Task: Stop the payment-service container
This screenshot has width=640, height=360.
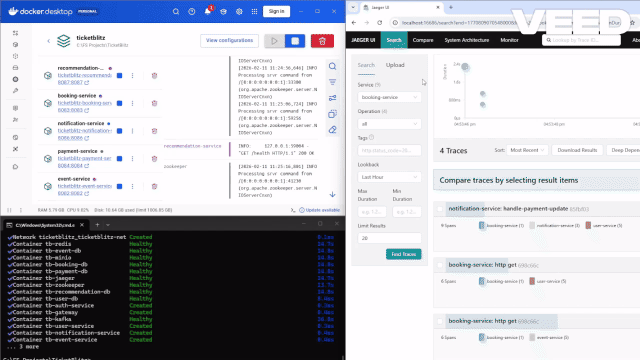Action: (x=120, y=159)
